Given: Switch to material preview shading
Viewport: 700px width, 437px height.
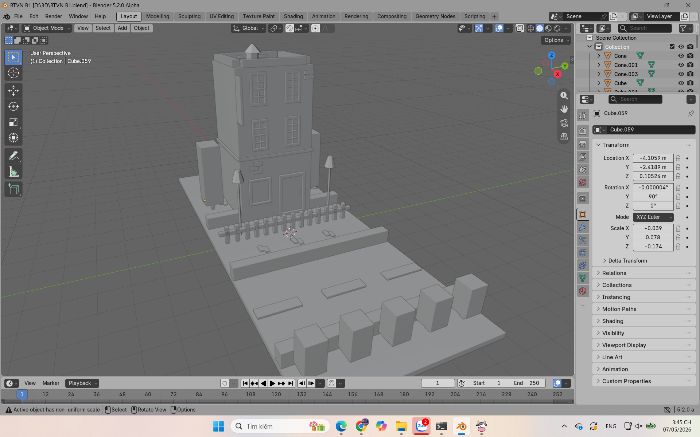Looking at the screenshot, I should coord(548,28).
